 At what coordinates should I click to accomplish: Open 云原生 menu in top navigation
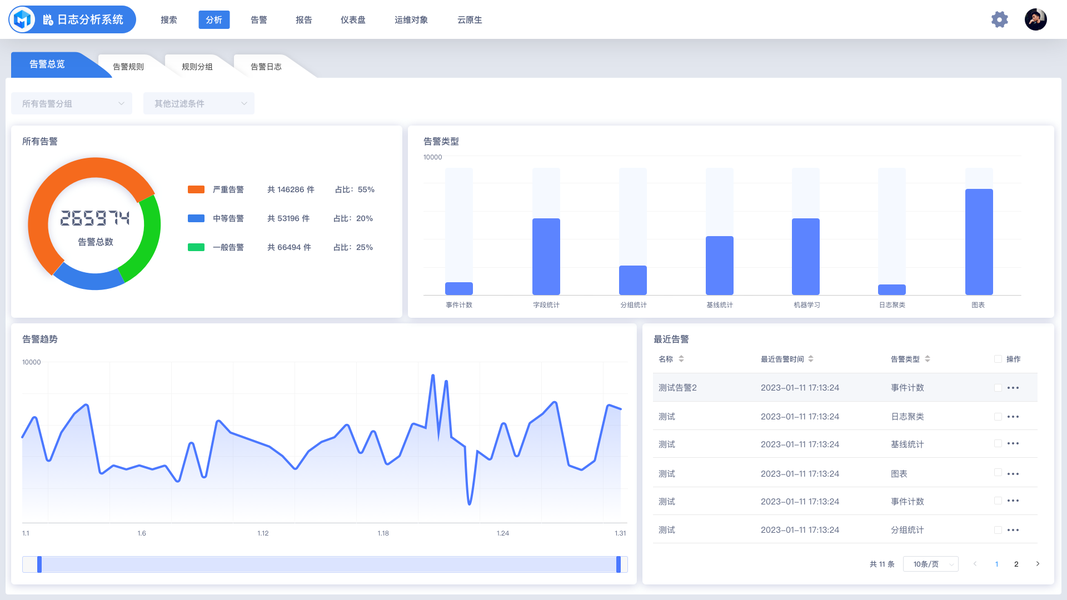[470, 20]
